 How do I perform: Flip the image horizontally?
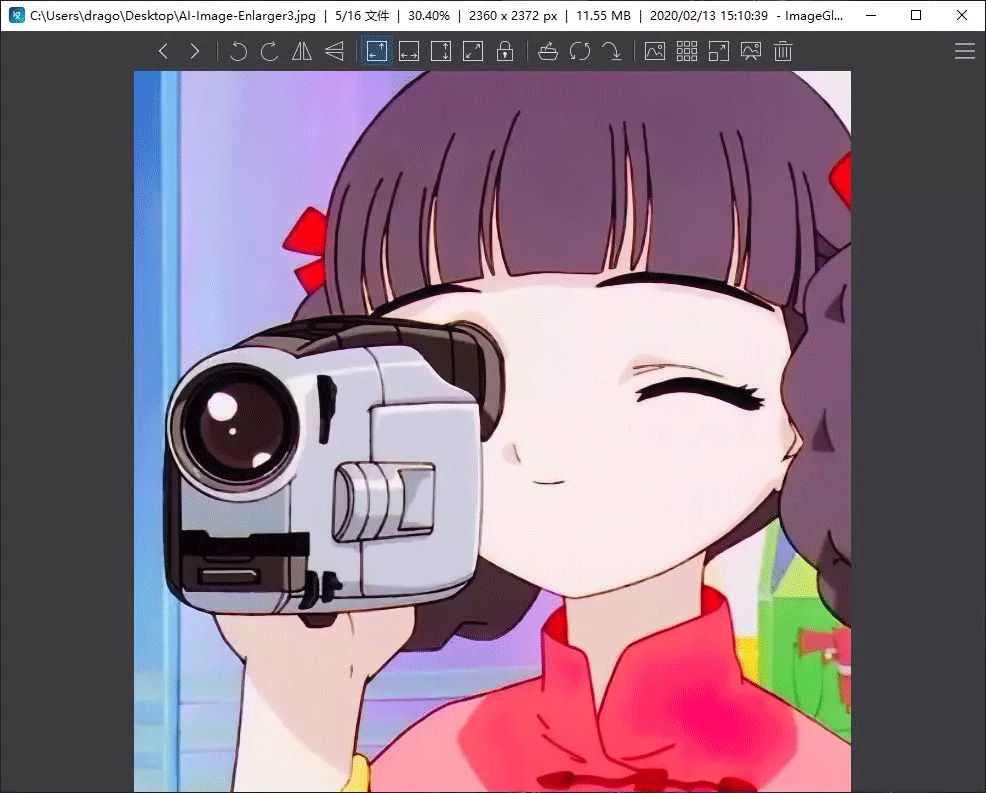click(302, 51)
